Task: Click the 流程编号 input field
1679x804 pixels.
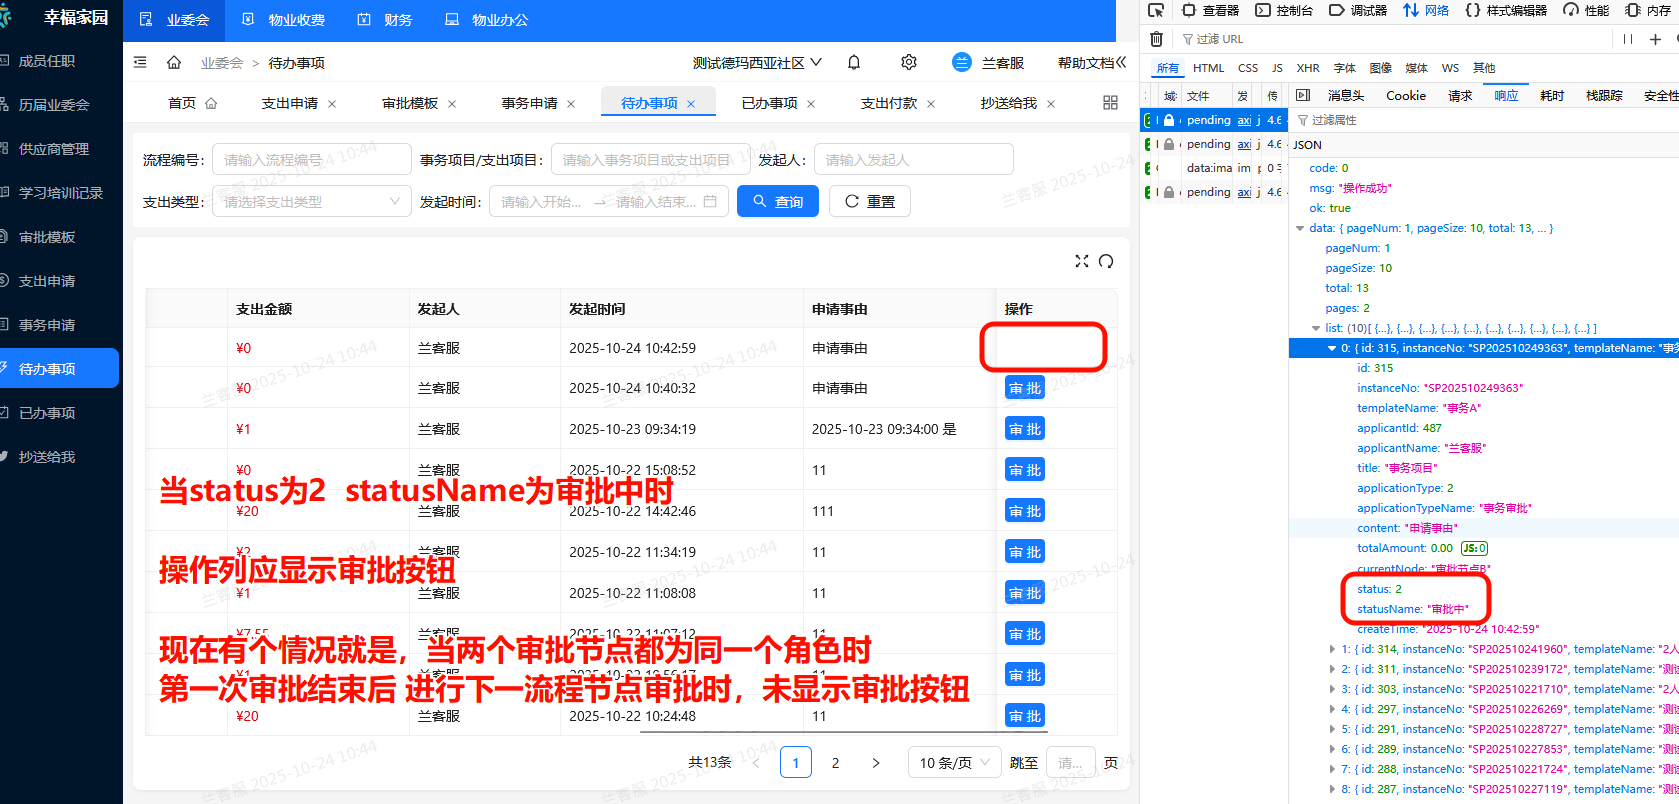Action: 311,160
